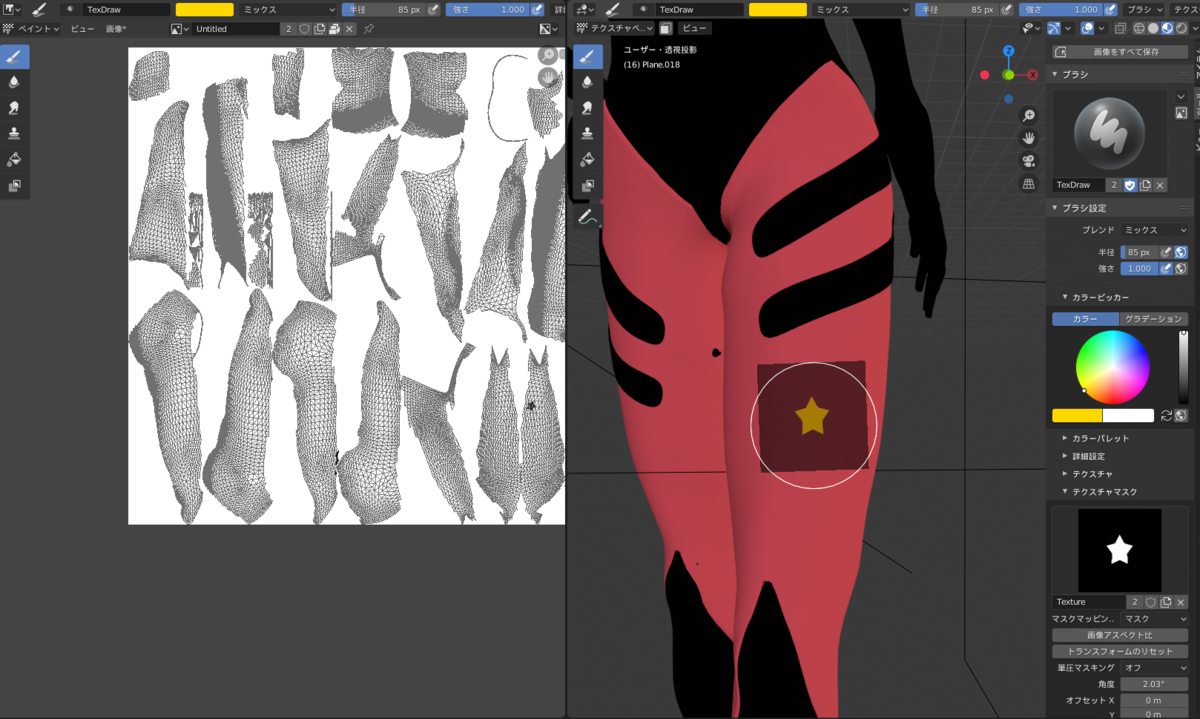This screenshot has width=1200, height=719.
Task: Click the snapping magnet icon in the viewport header
Action: [1053, 28]
